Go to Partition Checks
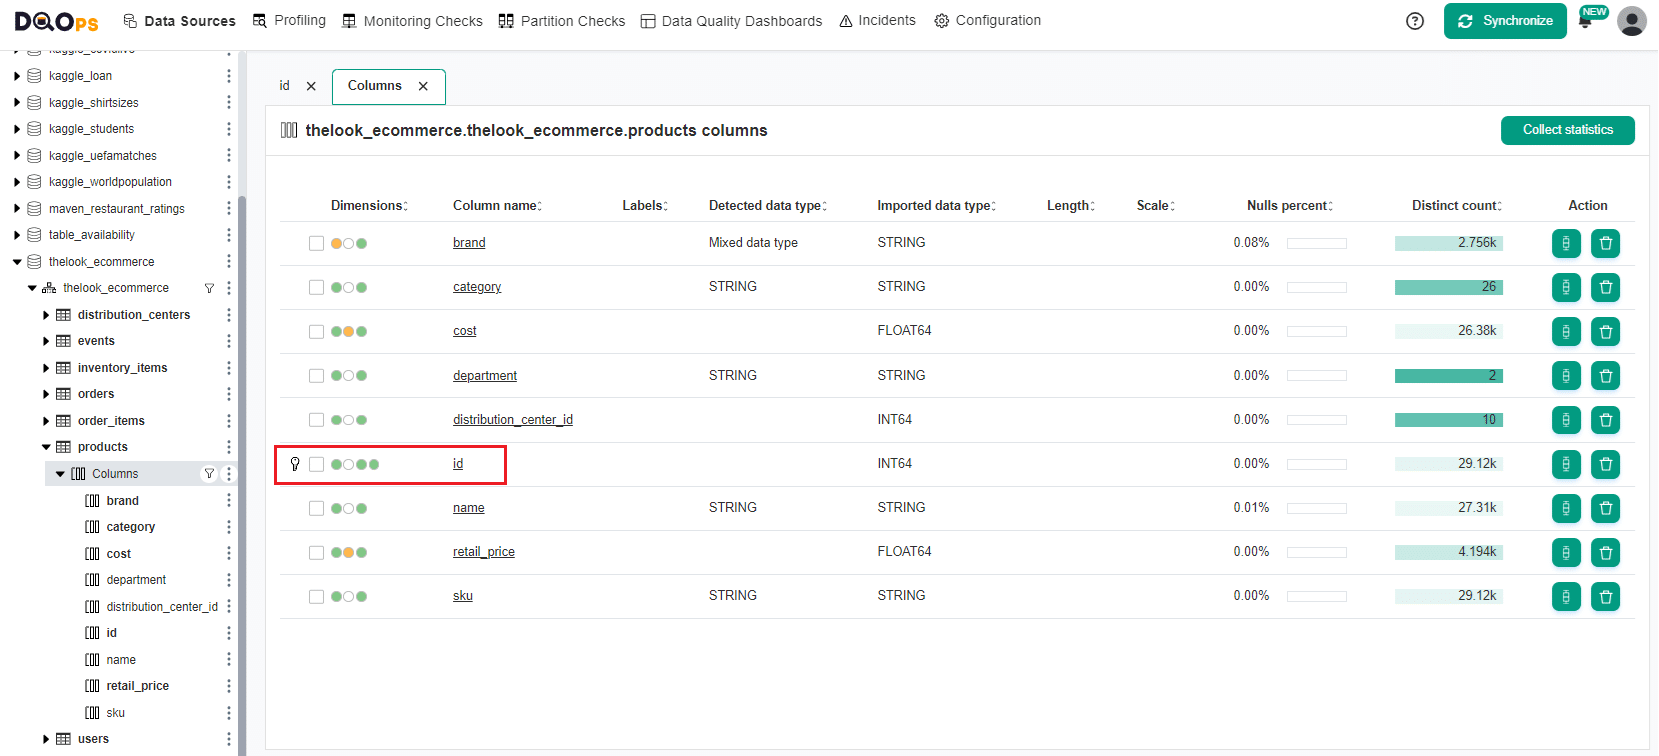This screenshot has width=1659, height=756. pyautogui.click(x=562, y=21)
